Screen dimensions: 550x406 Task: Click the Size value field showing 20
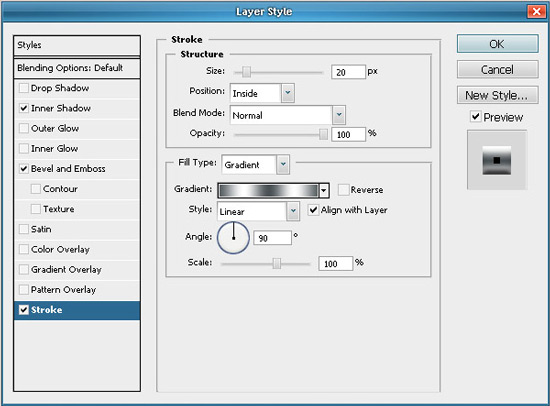tap(348, 72)
